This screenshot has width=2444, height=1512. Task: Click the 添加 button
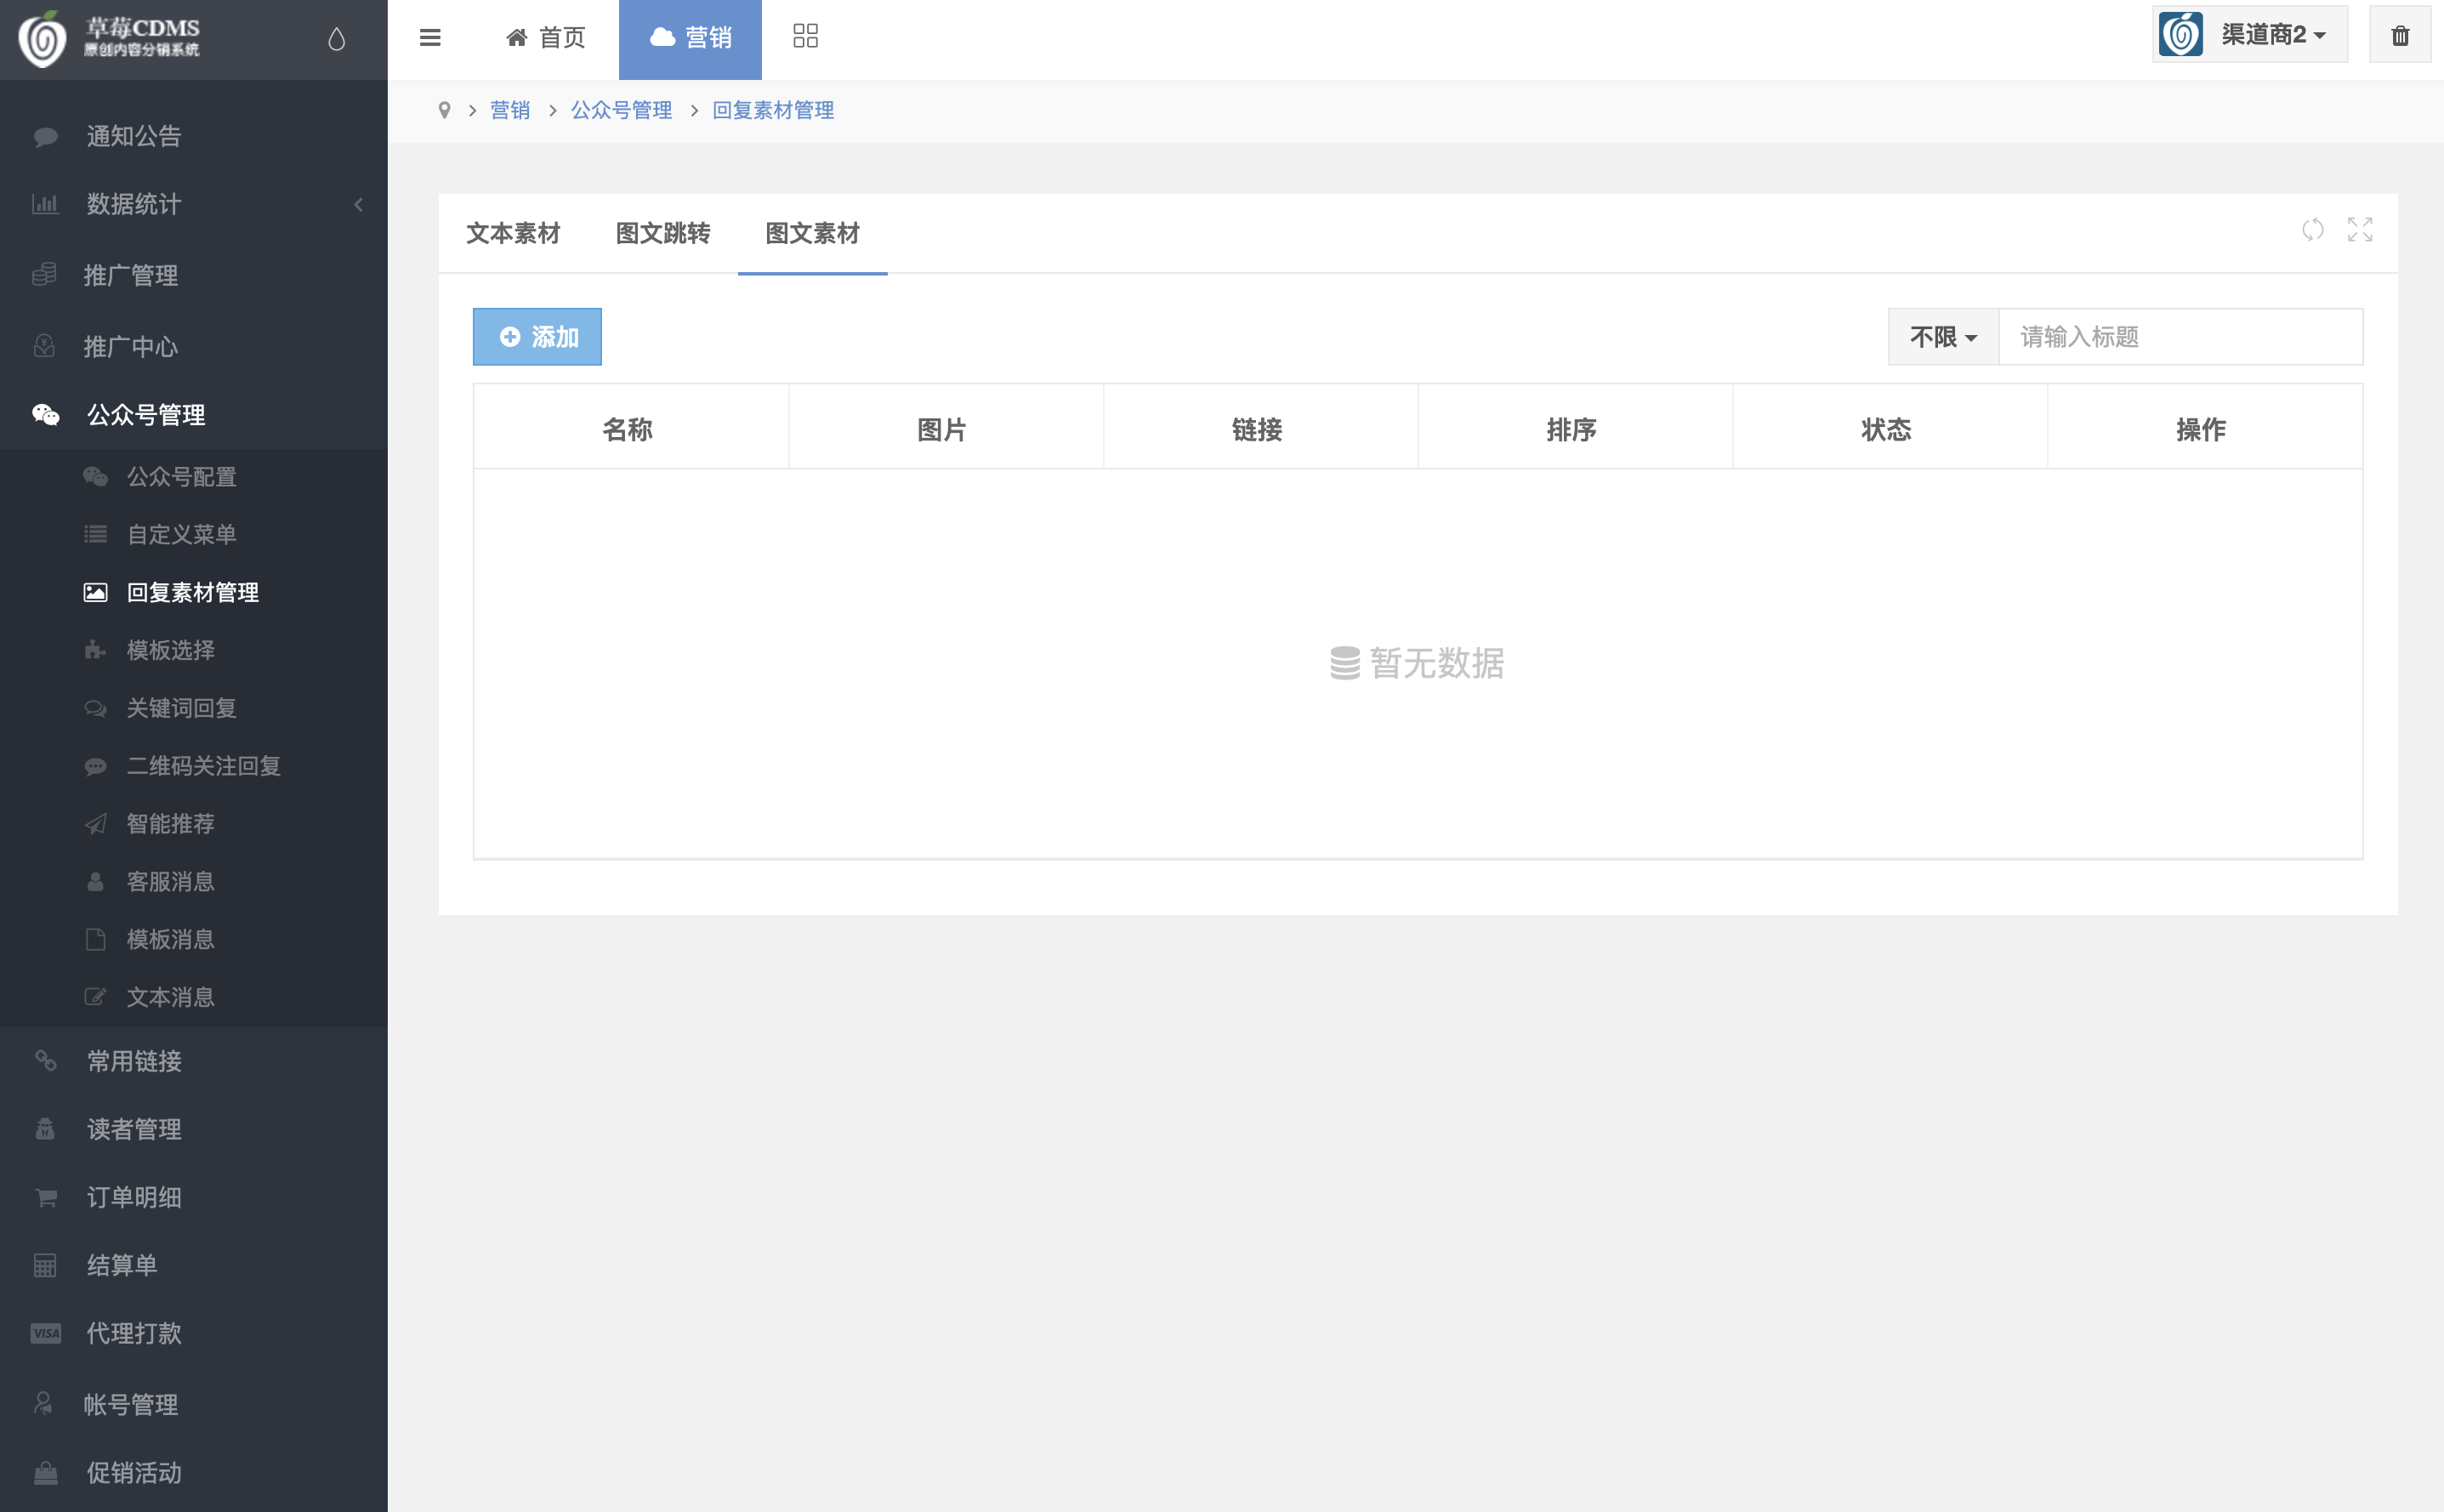[x=537, y=337]
